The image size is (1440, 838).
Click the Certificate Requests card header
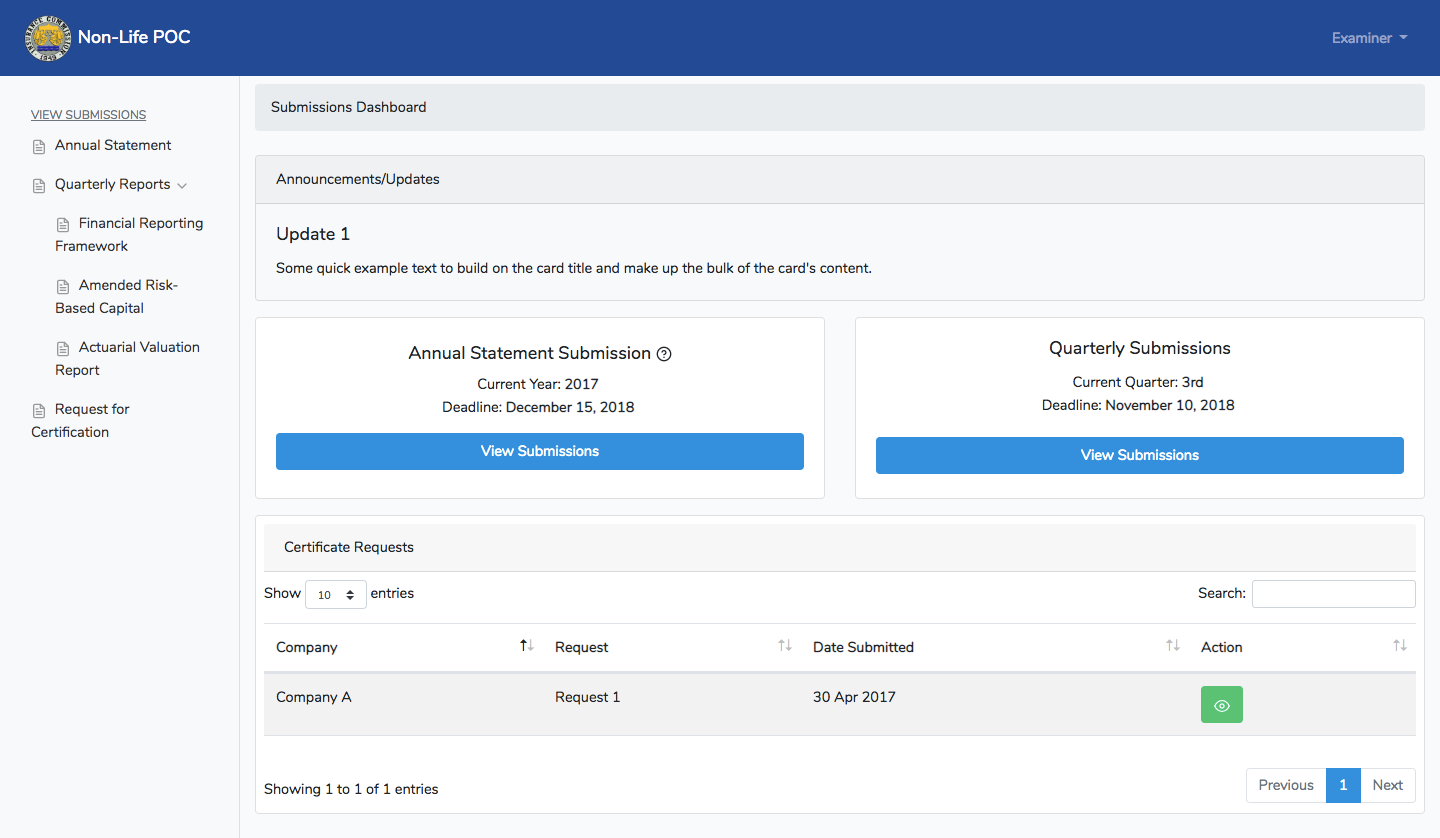click(x=840, y=547)
